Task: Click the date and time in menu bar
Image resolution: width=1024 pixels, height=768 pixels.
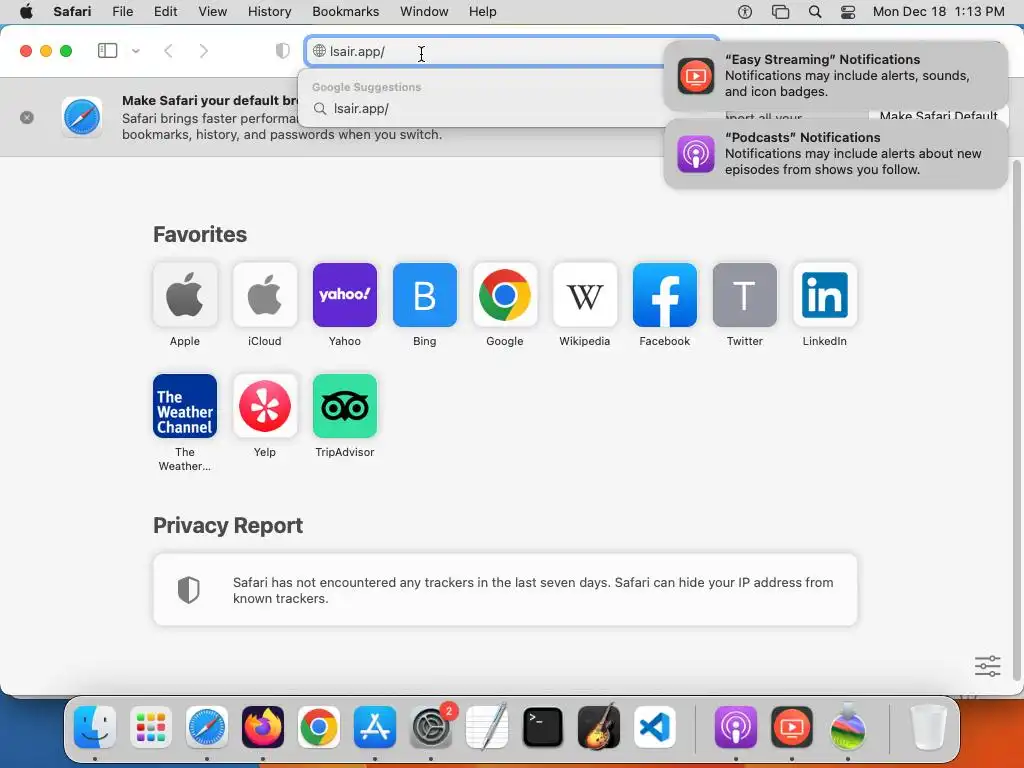Action: 938,12
